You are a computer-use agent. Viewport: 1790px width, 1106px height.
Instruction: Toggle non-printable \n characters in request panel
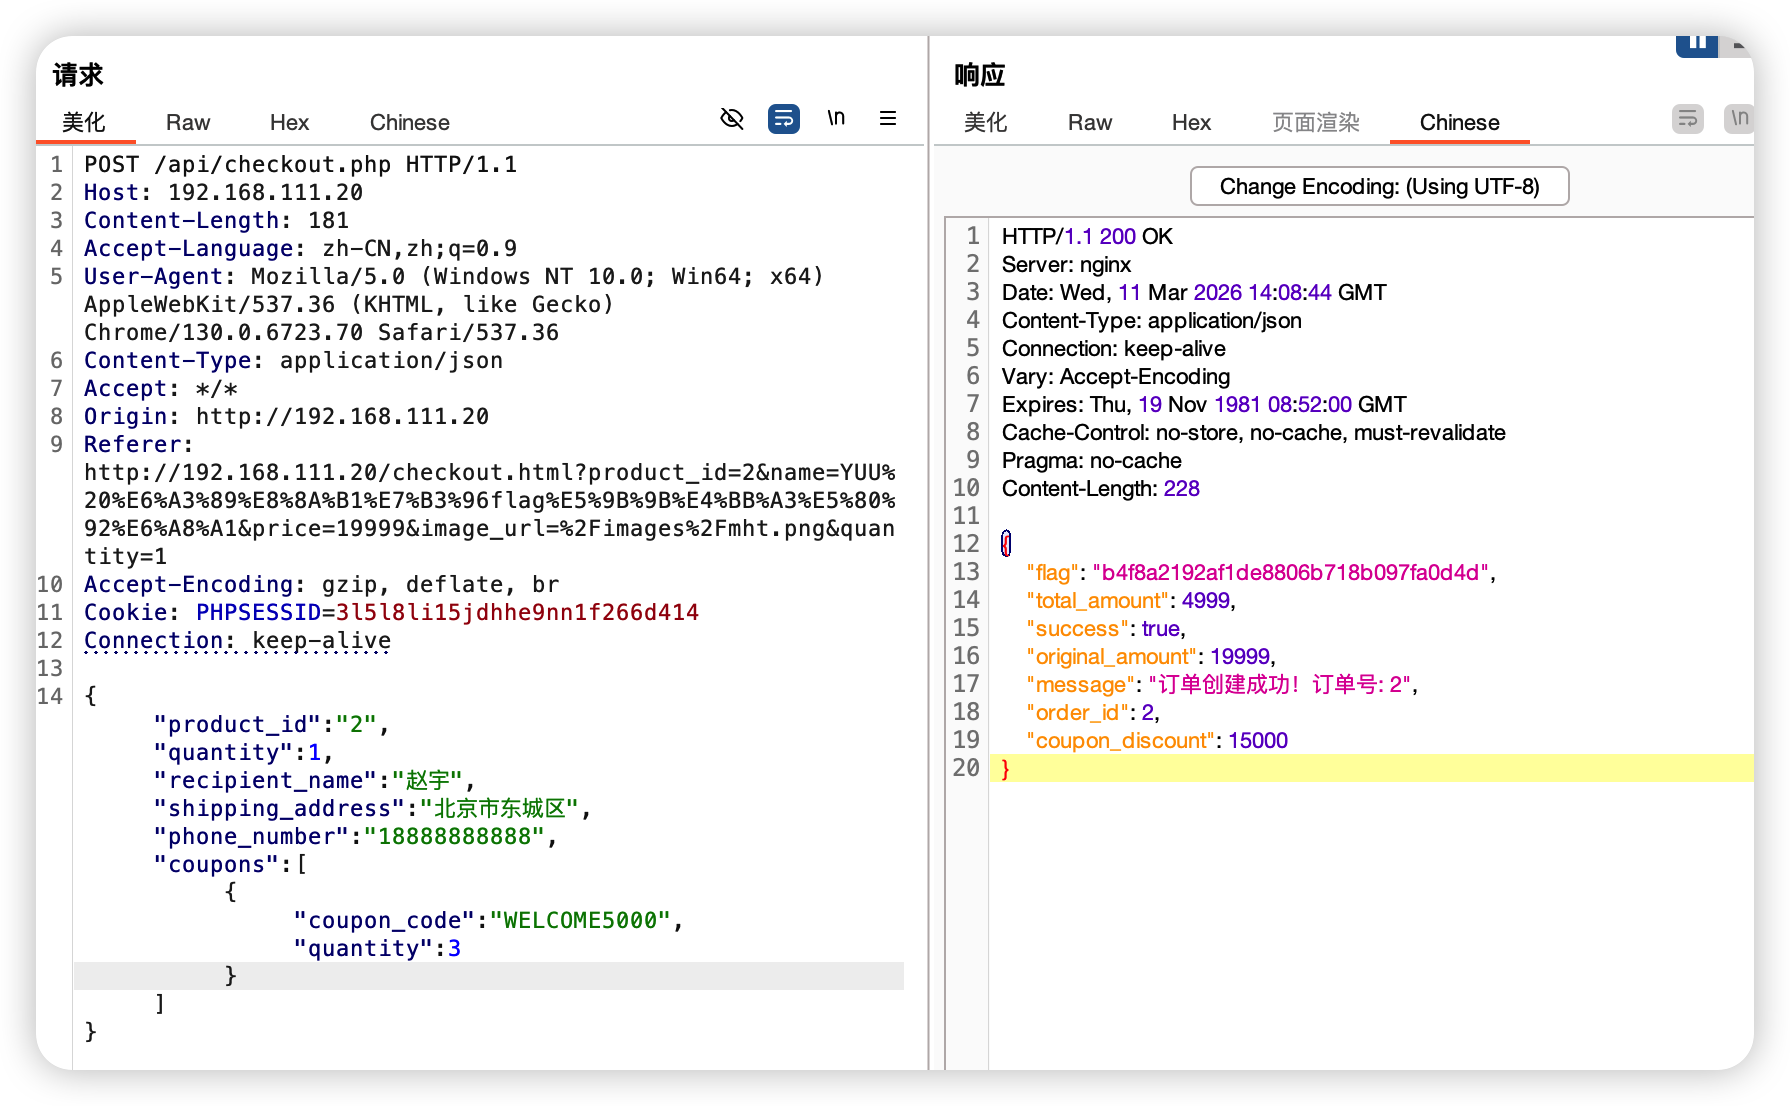[x=836, y=119]
